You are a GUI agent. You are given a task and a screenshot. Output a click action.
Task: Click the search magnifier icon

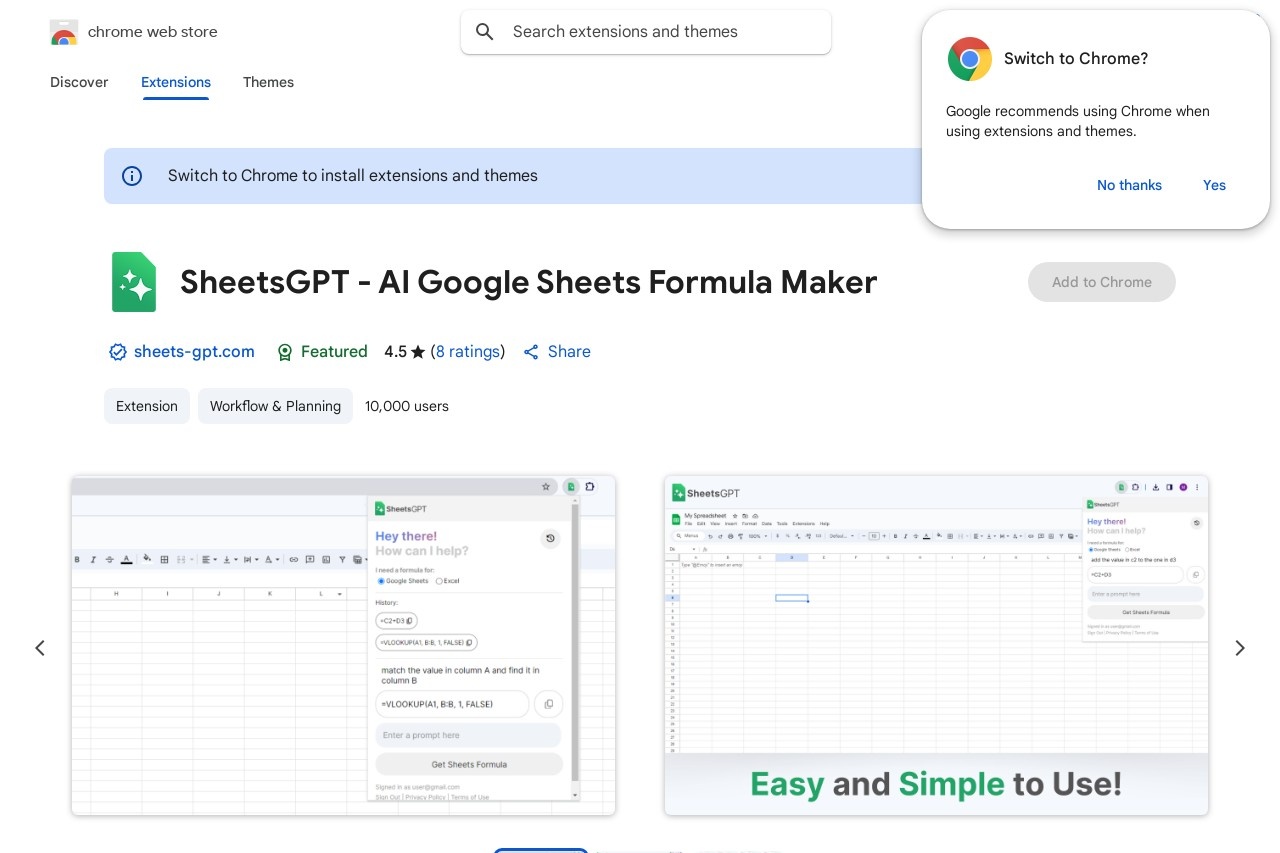coord(485,32)
